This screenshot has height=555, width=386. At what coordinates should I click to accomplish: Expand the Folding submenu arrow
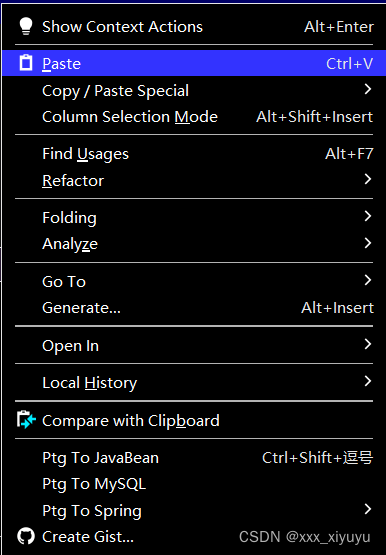(368, 216)
